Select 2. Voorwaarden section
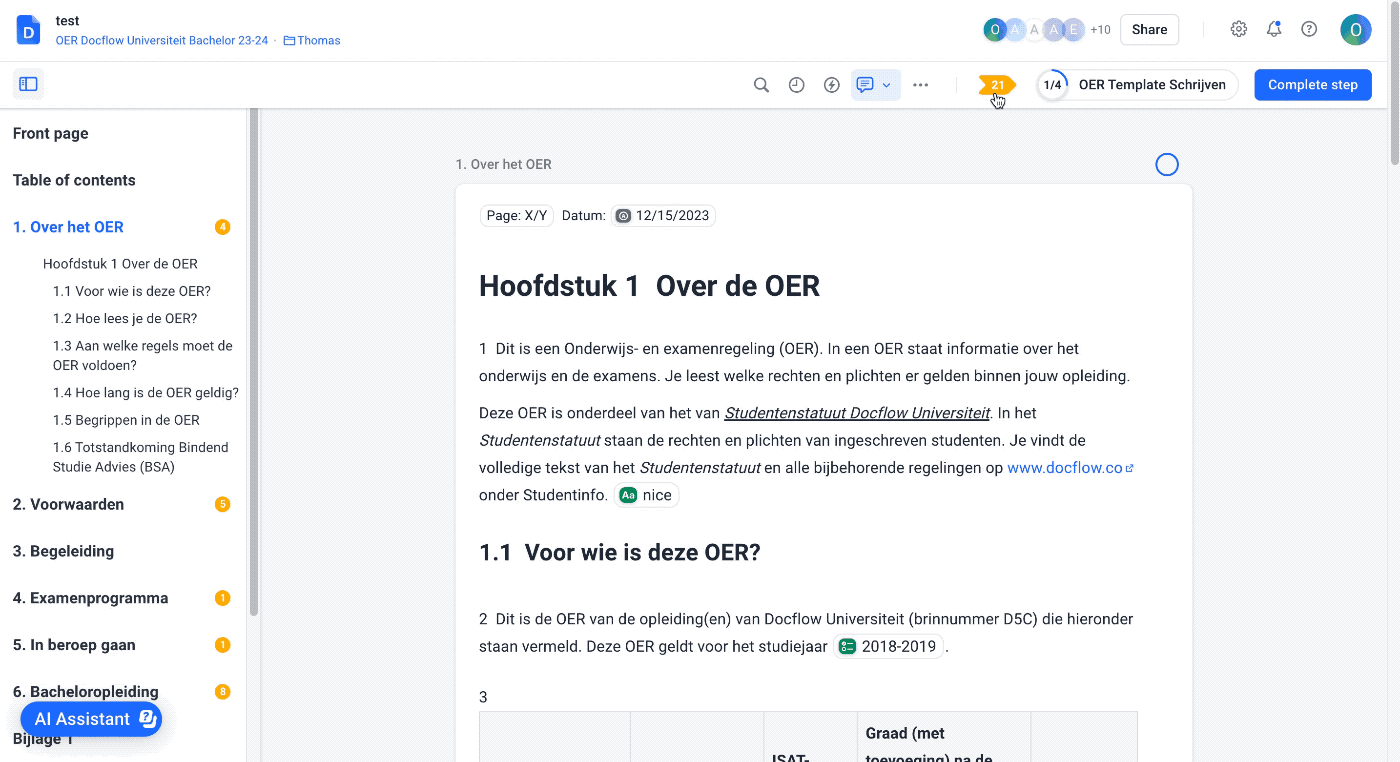This screenshot has width=1400, height=762. pyautogui.click(x=68, y=504)
